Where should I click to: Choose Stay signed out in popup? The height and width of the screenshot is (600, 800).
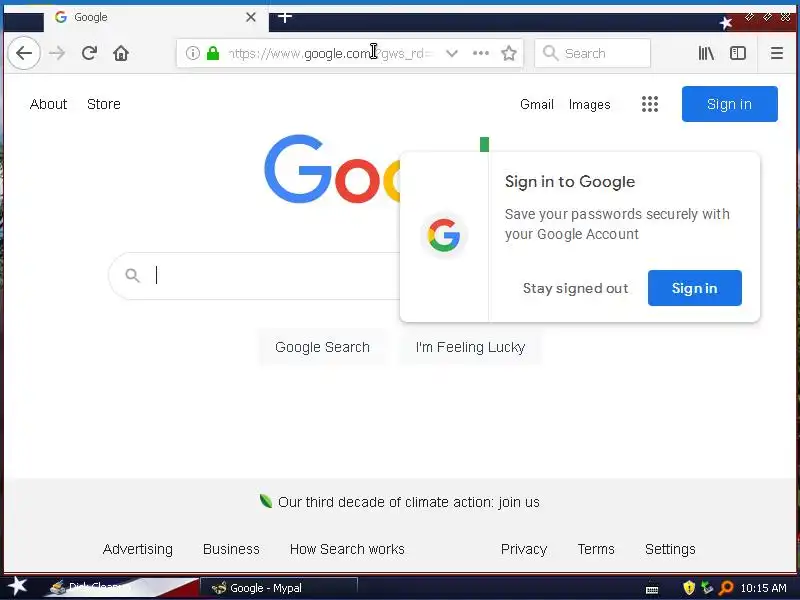(x=576, y=288)
